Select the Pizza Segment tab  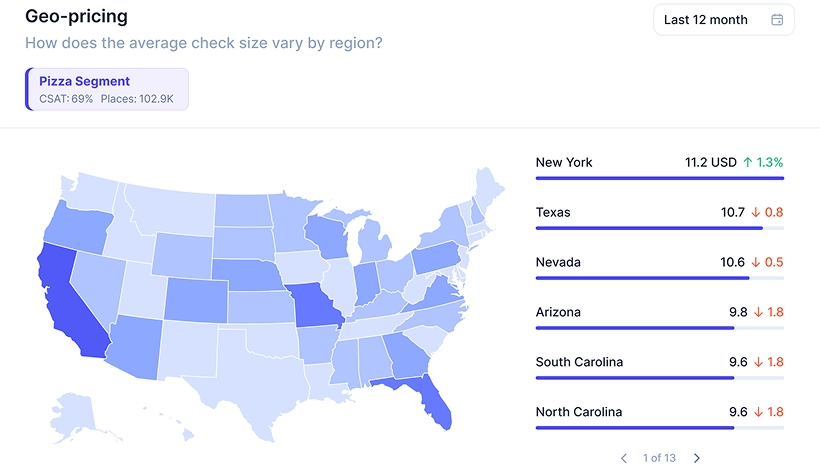(x=106, y=88)
